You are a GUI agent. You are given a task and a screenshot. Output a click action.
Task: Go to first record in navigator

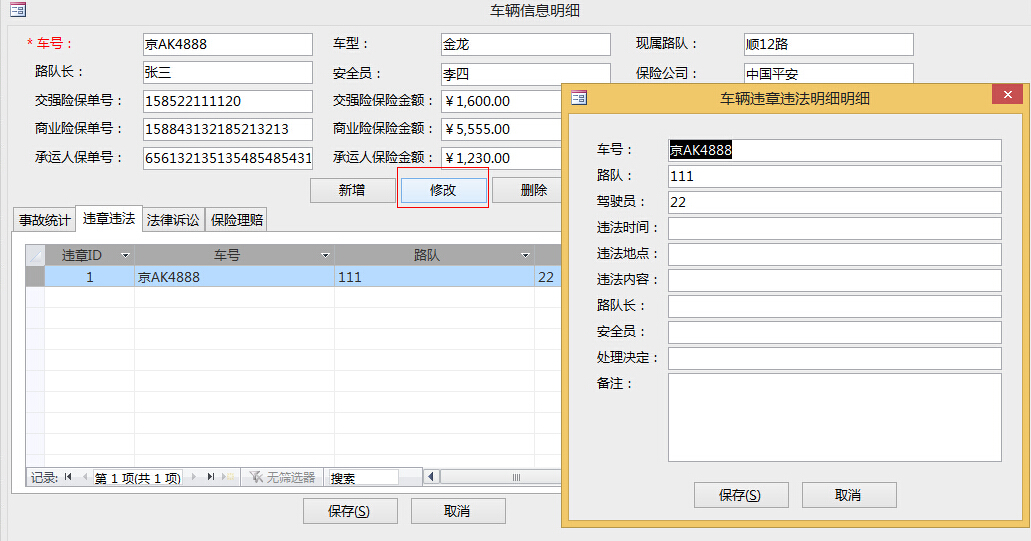(68, 477)
